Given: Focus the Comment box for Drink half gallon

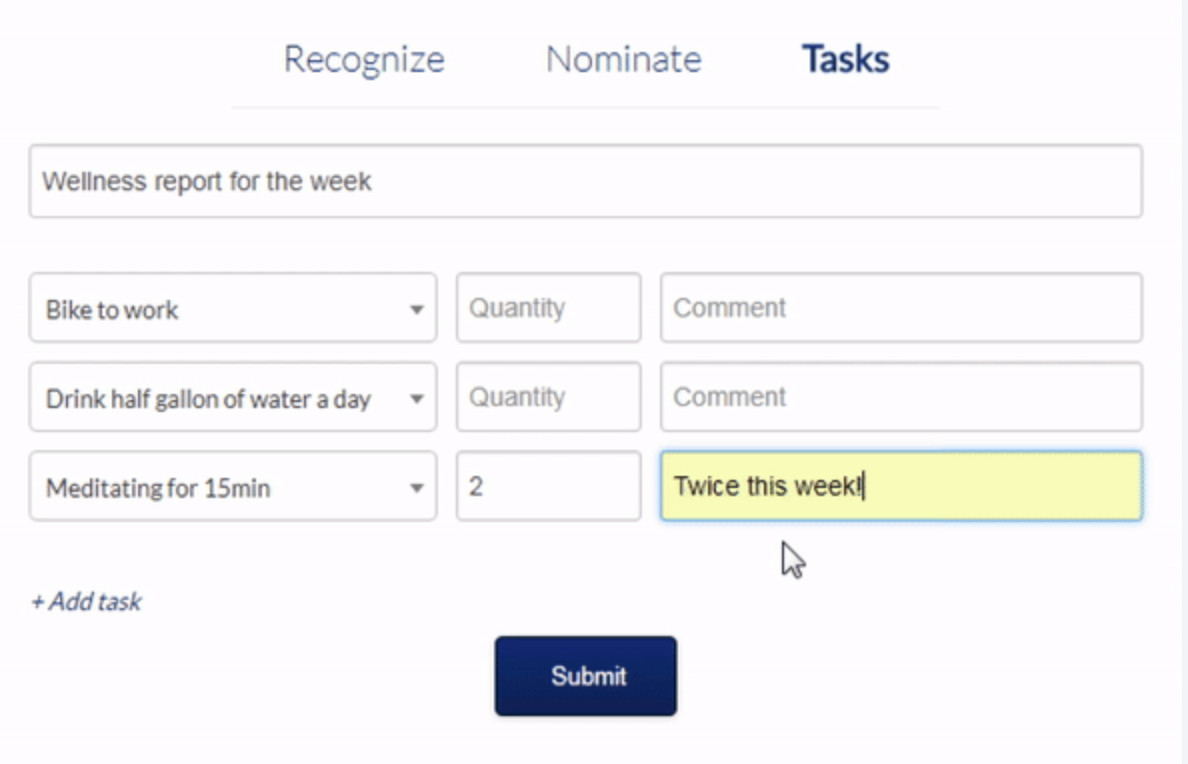Looking at the screenshot, I should click(x=900, y=397).
